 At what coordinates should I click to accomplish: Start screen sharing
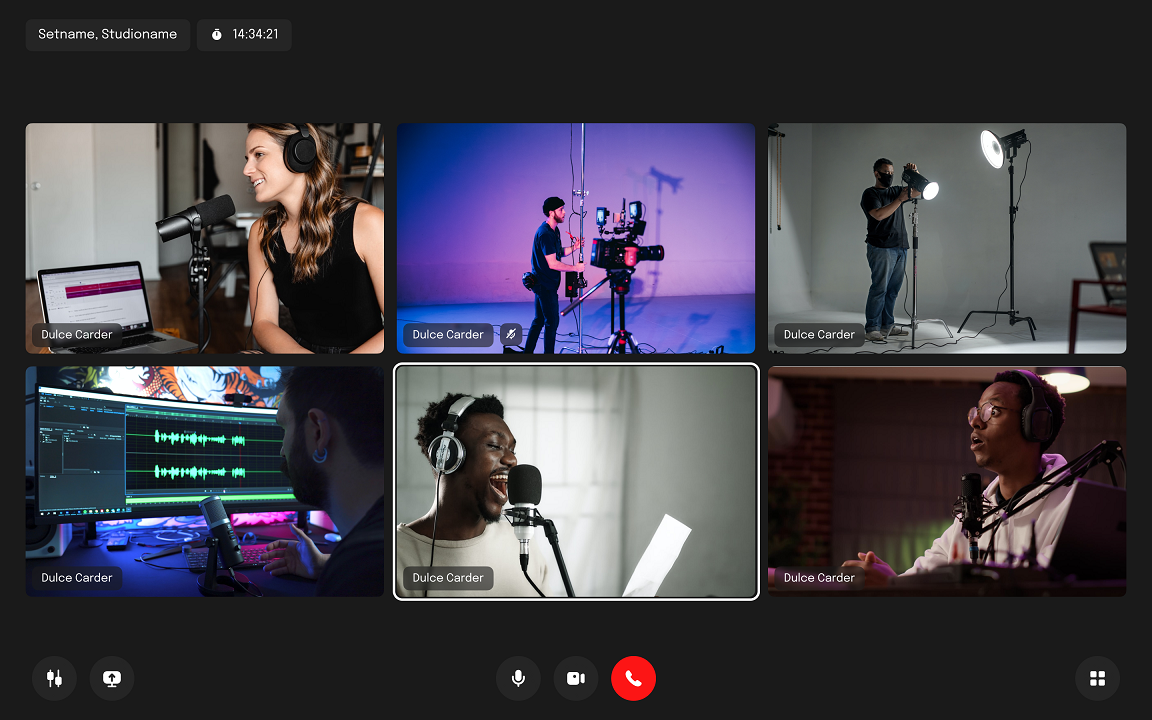coord(112,678)
